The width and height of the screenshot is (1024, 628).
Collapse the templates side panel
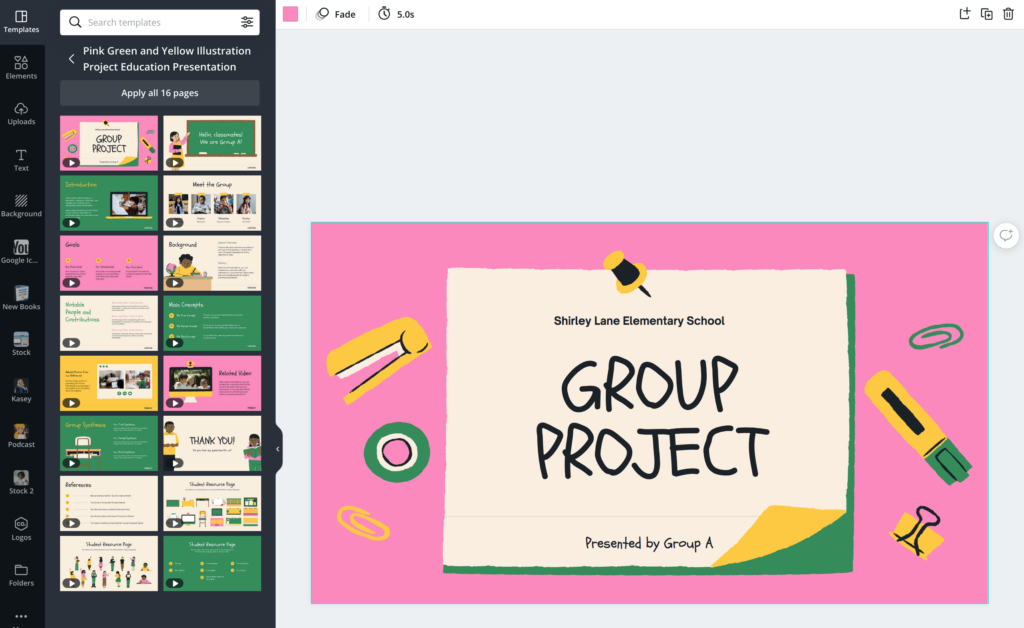pyautogui.click(x=277, y=449)
